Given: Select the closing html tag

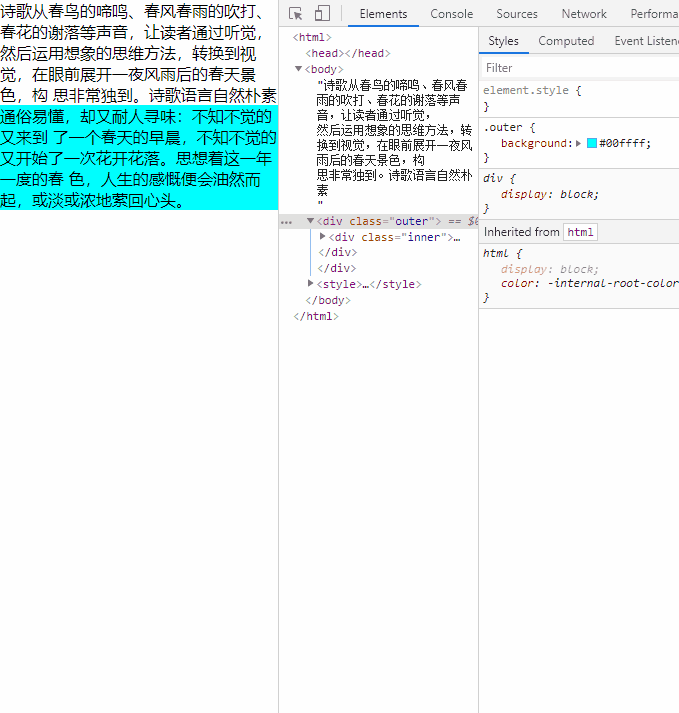Looking at the screenshot, I should pyautogui.click(x=316, y=316).
